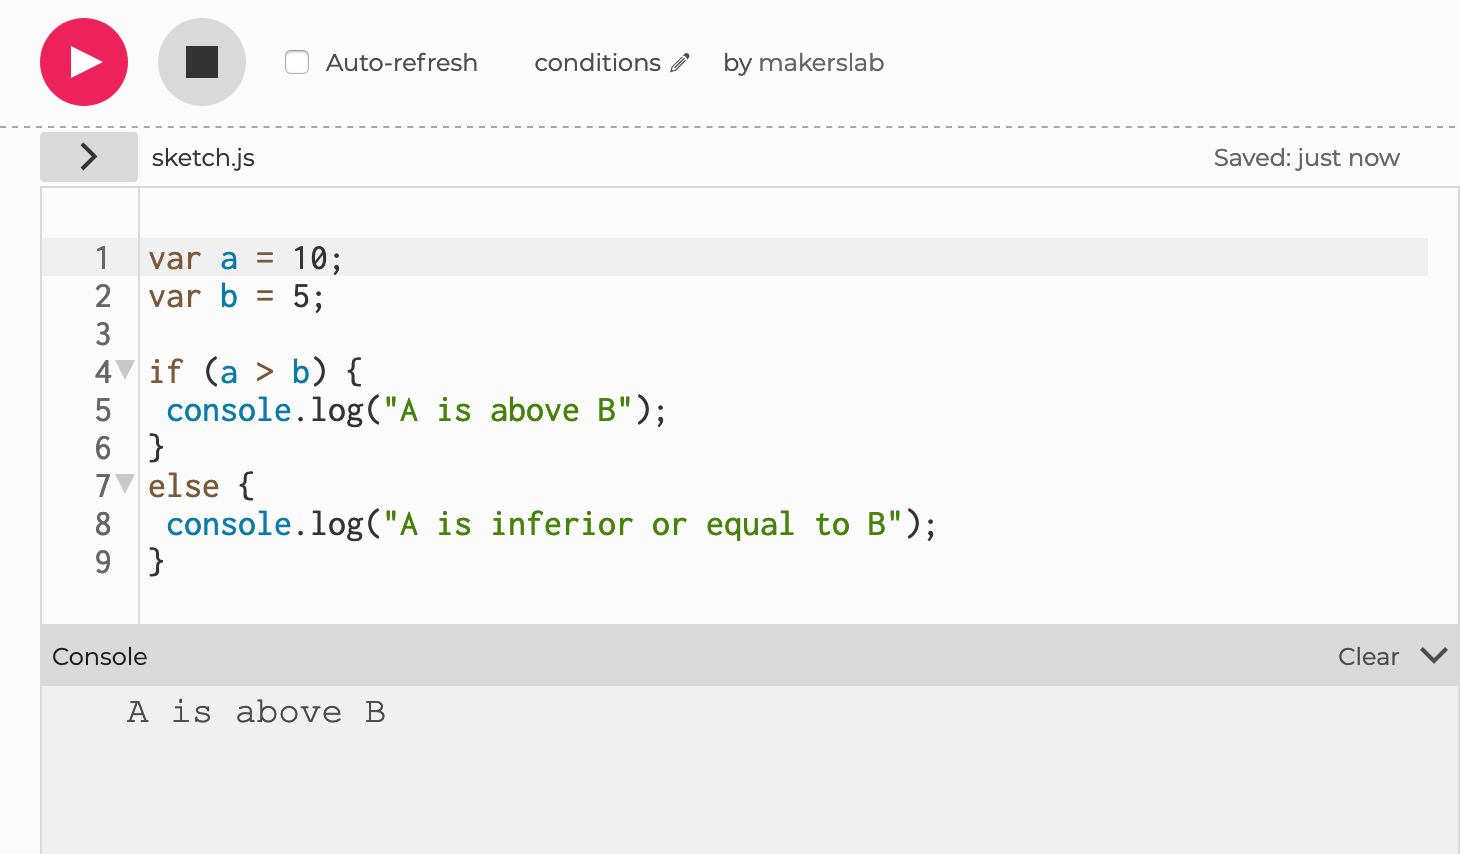Screen dimensions: 1460x854
Task: Select the sketch.js file name tab
Action: click(x=203, y=158)
